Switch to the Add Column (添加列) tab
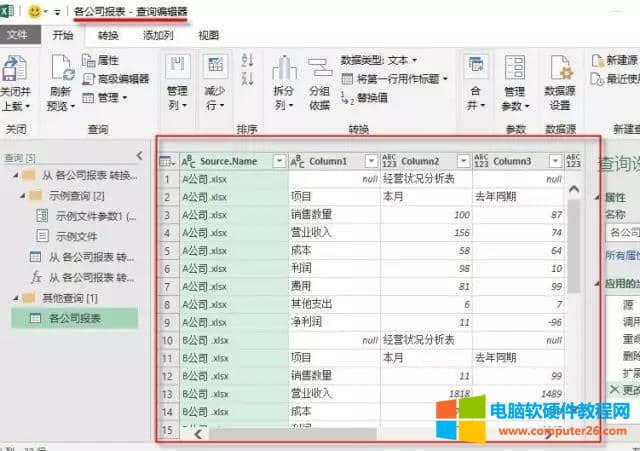 [158, 36]
